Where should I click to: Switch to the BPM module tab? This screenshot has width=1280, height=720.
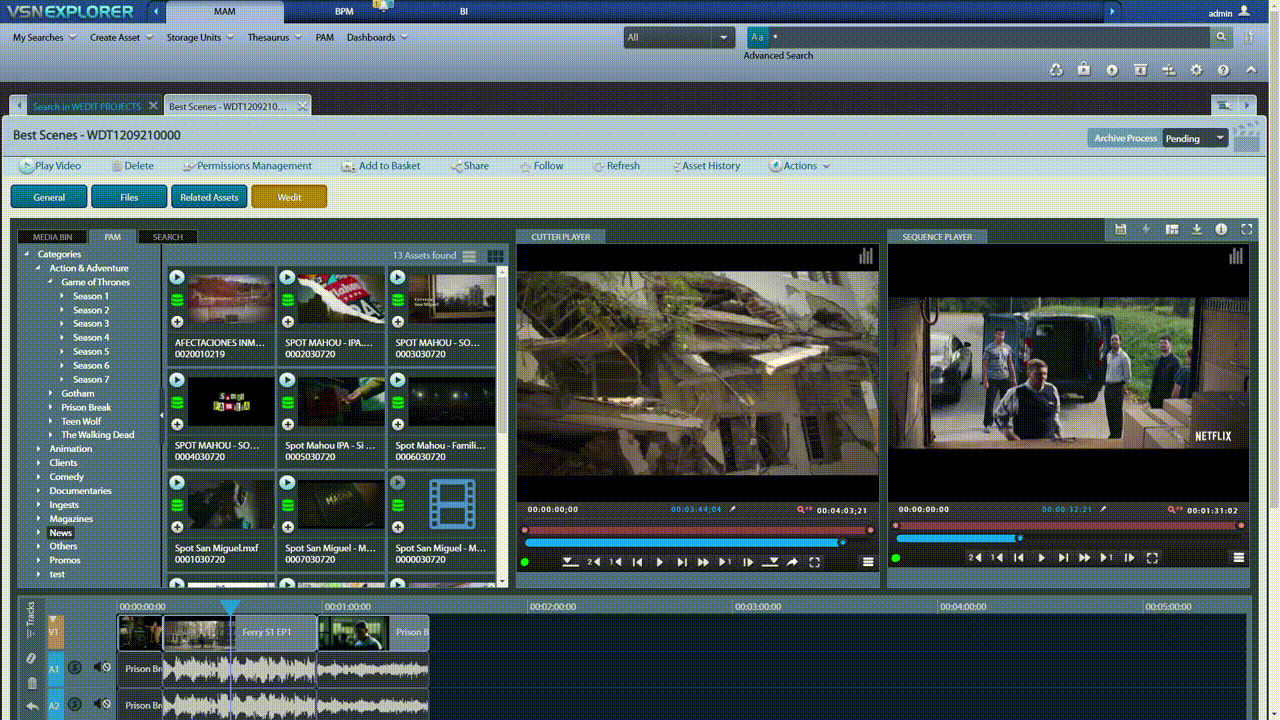[344, 11]
